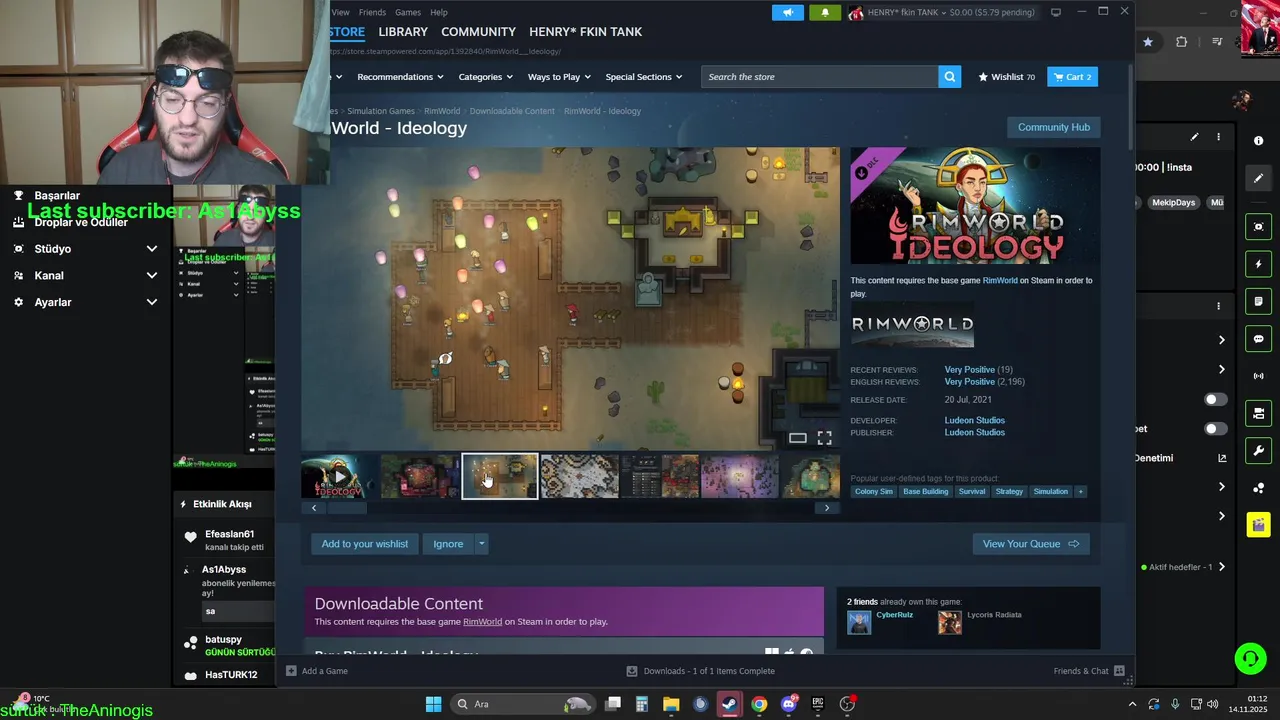Open the Help menu in Steam

439,12
